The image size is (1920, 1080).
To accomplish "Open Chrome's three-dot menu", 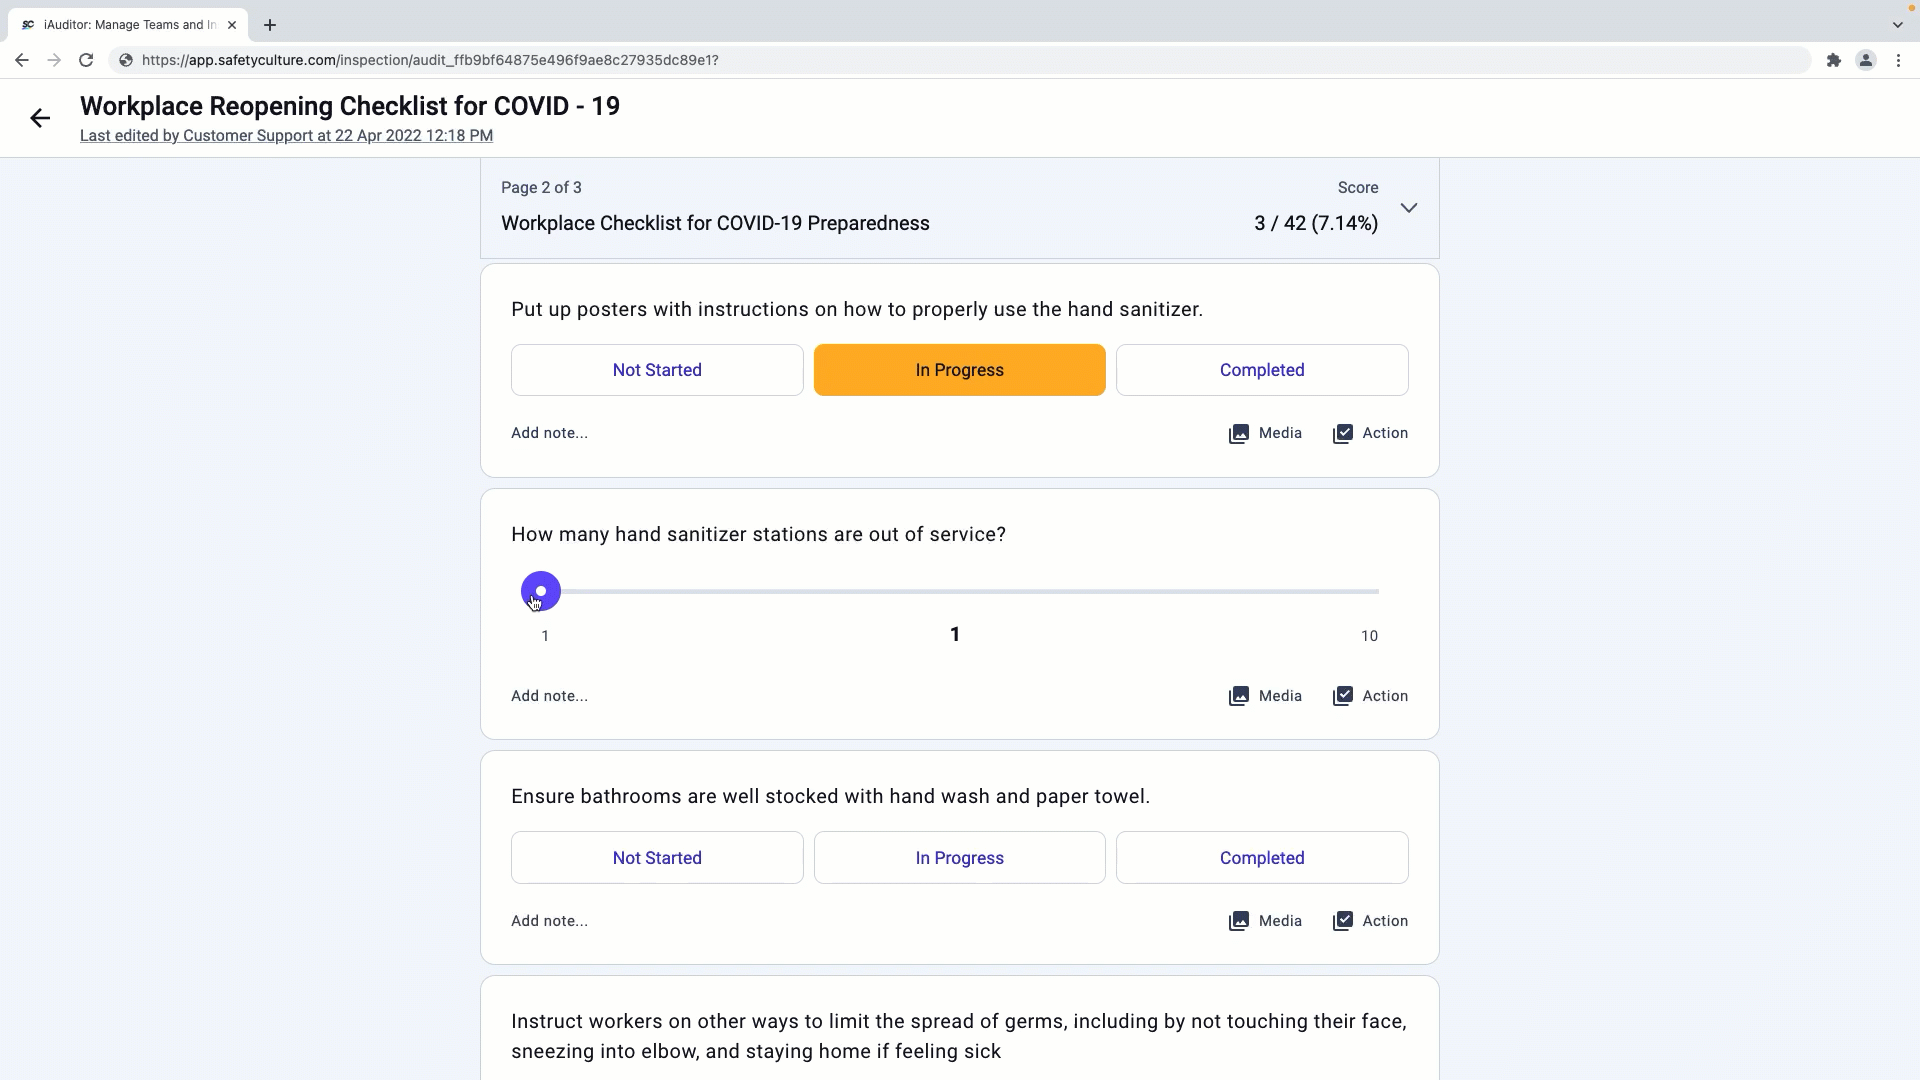I will click(x=1898, y=60).
